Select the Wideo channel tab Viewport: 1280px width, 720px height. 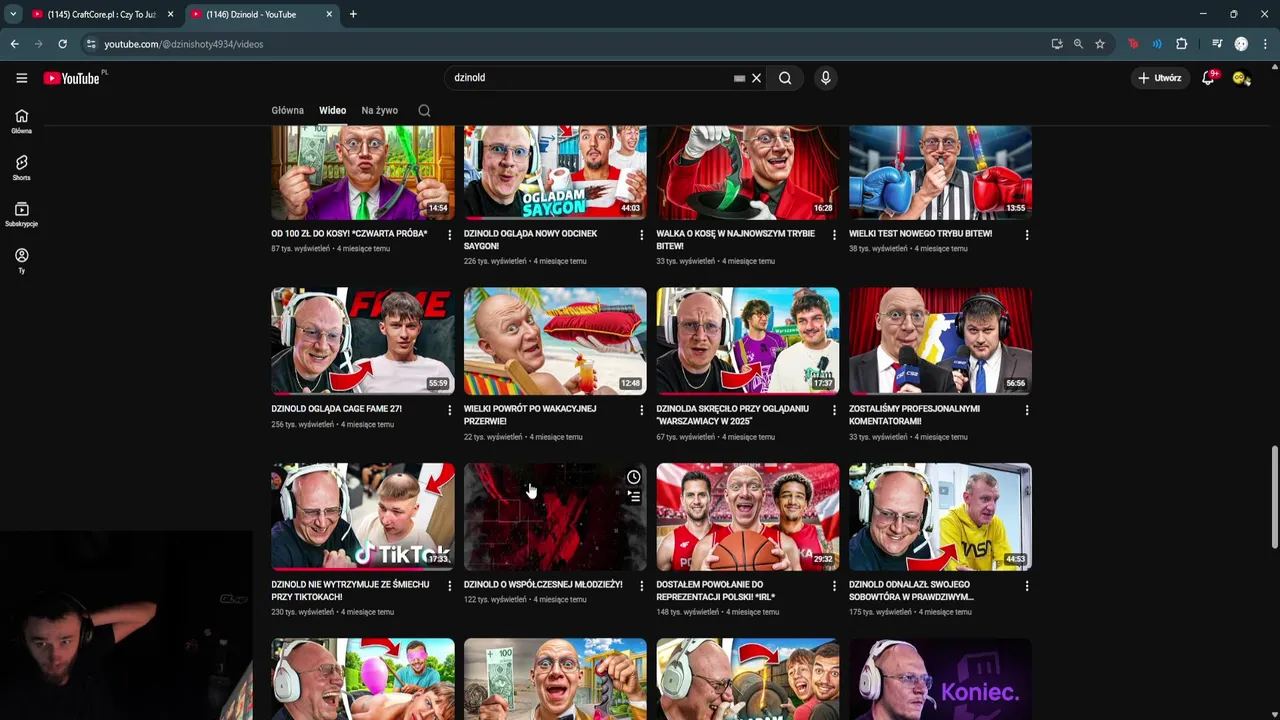click(x=332, y=111)
